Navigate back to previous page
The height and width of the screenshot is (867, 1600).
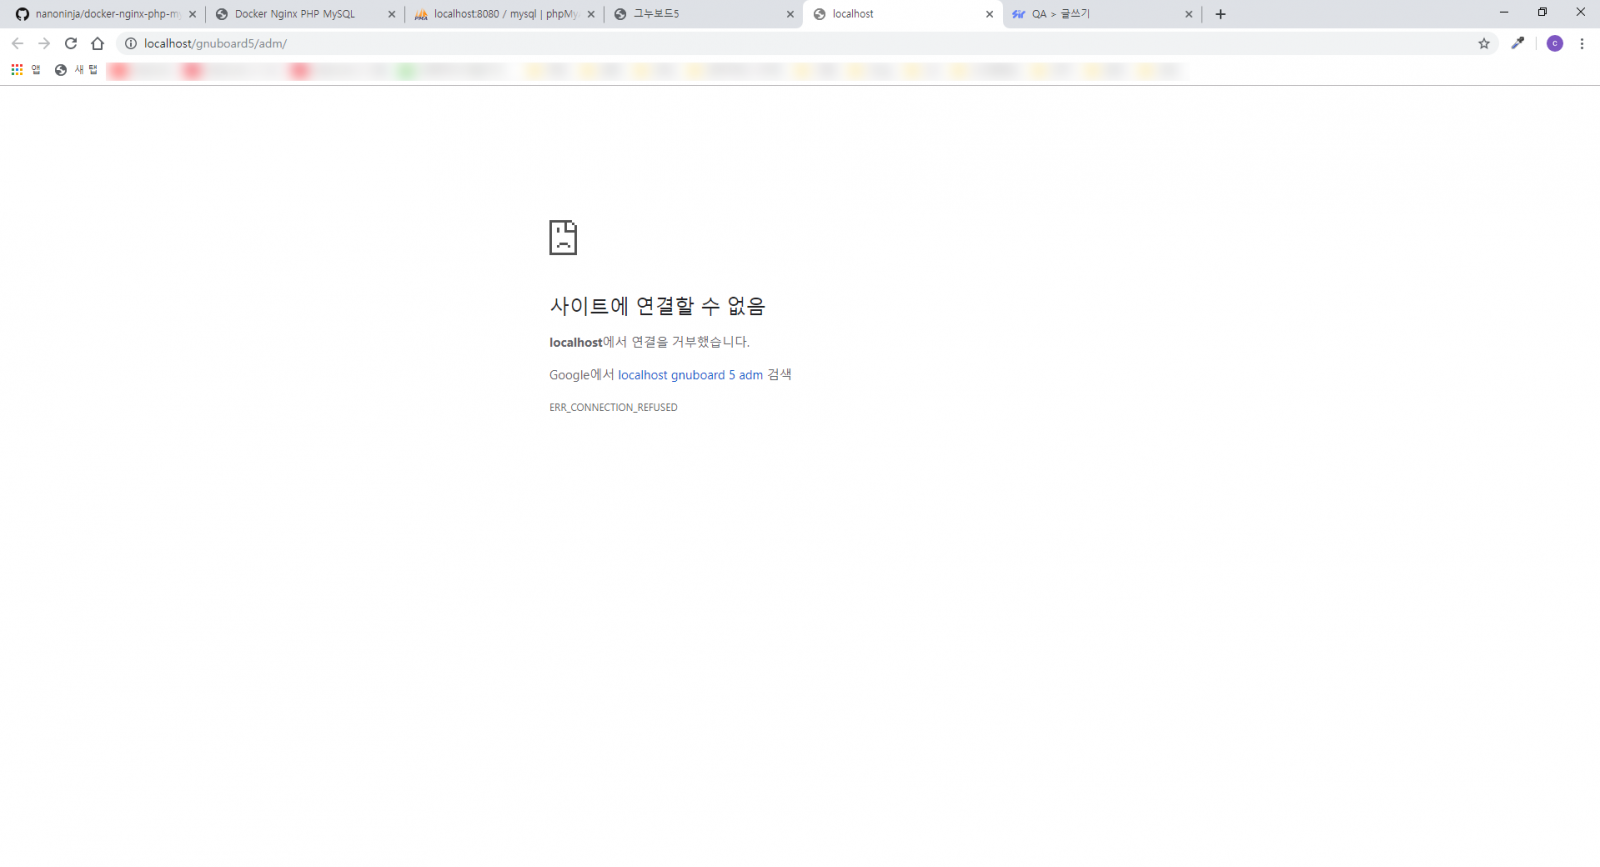(x=17, y=43)
